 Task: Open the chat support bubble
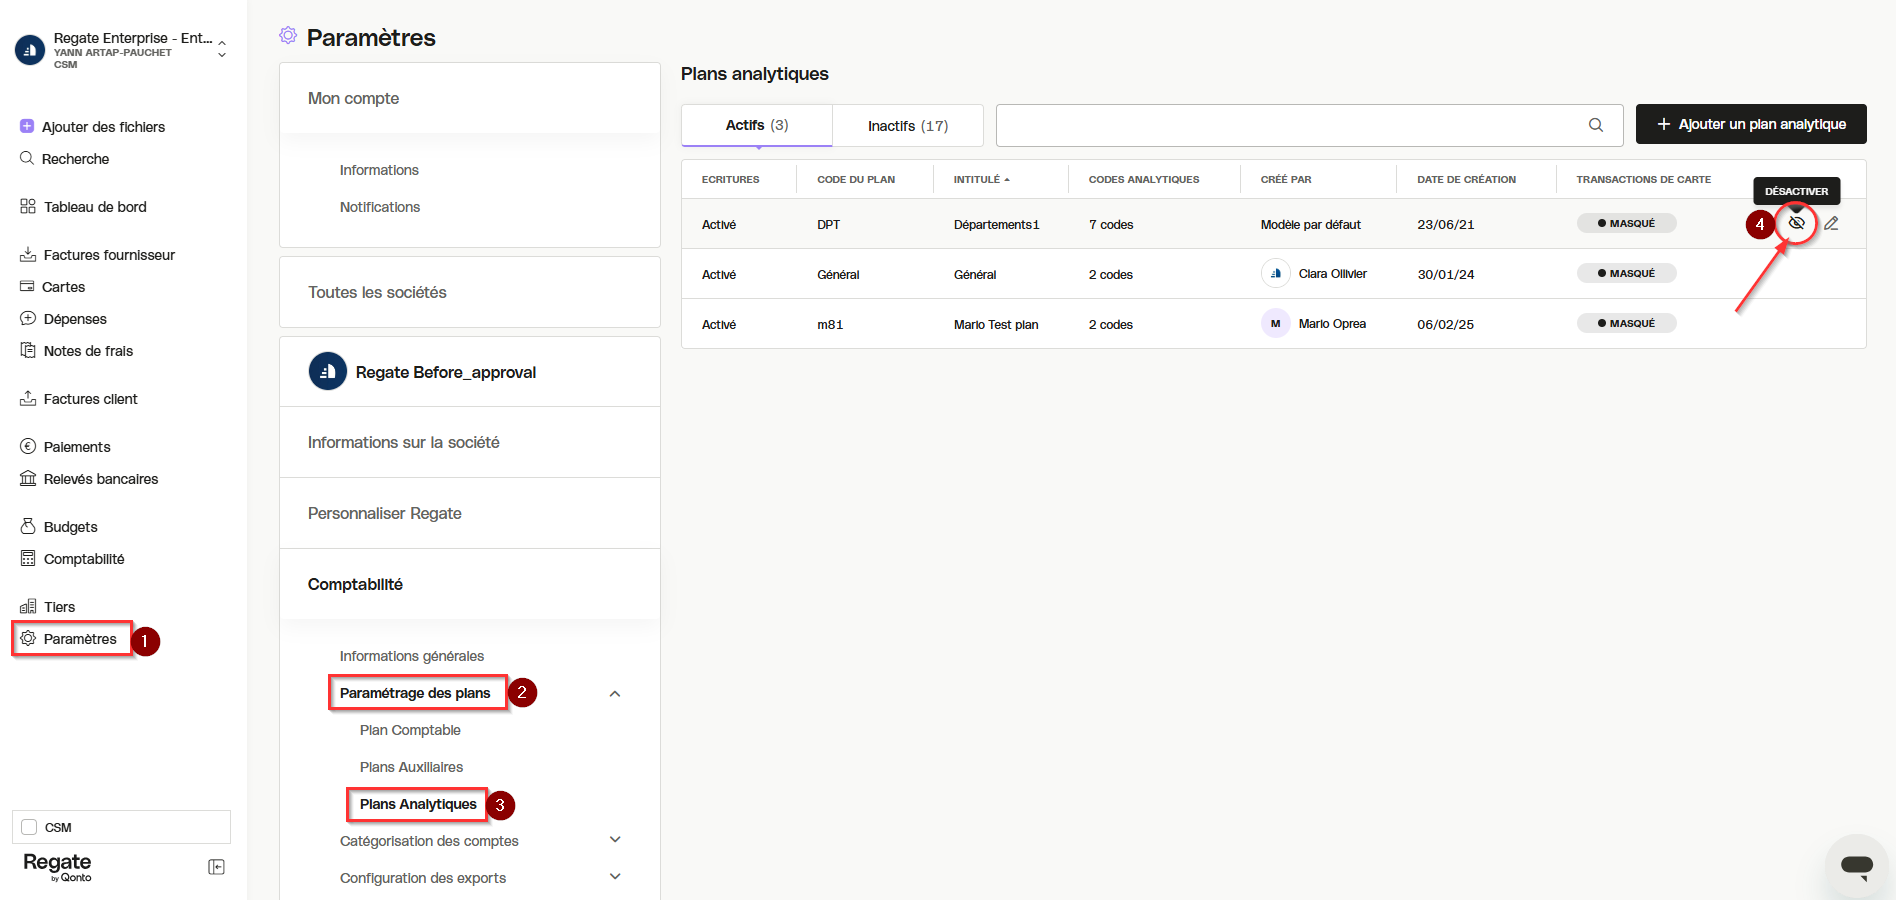tap(1857, 866)
